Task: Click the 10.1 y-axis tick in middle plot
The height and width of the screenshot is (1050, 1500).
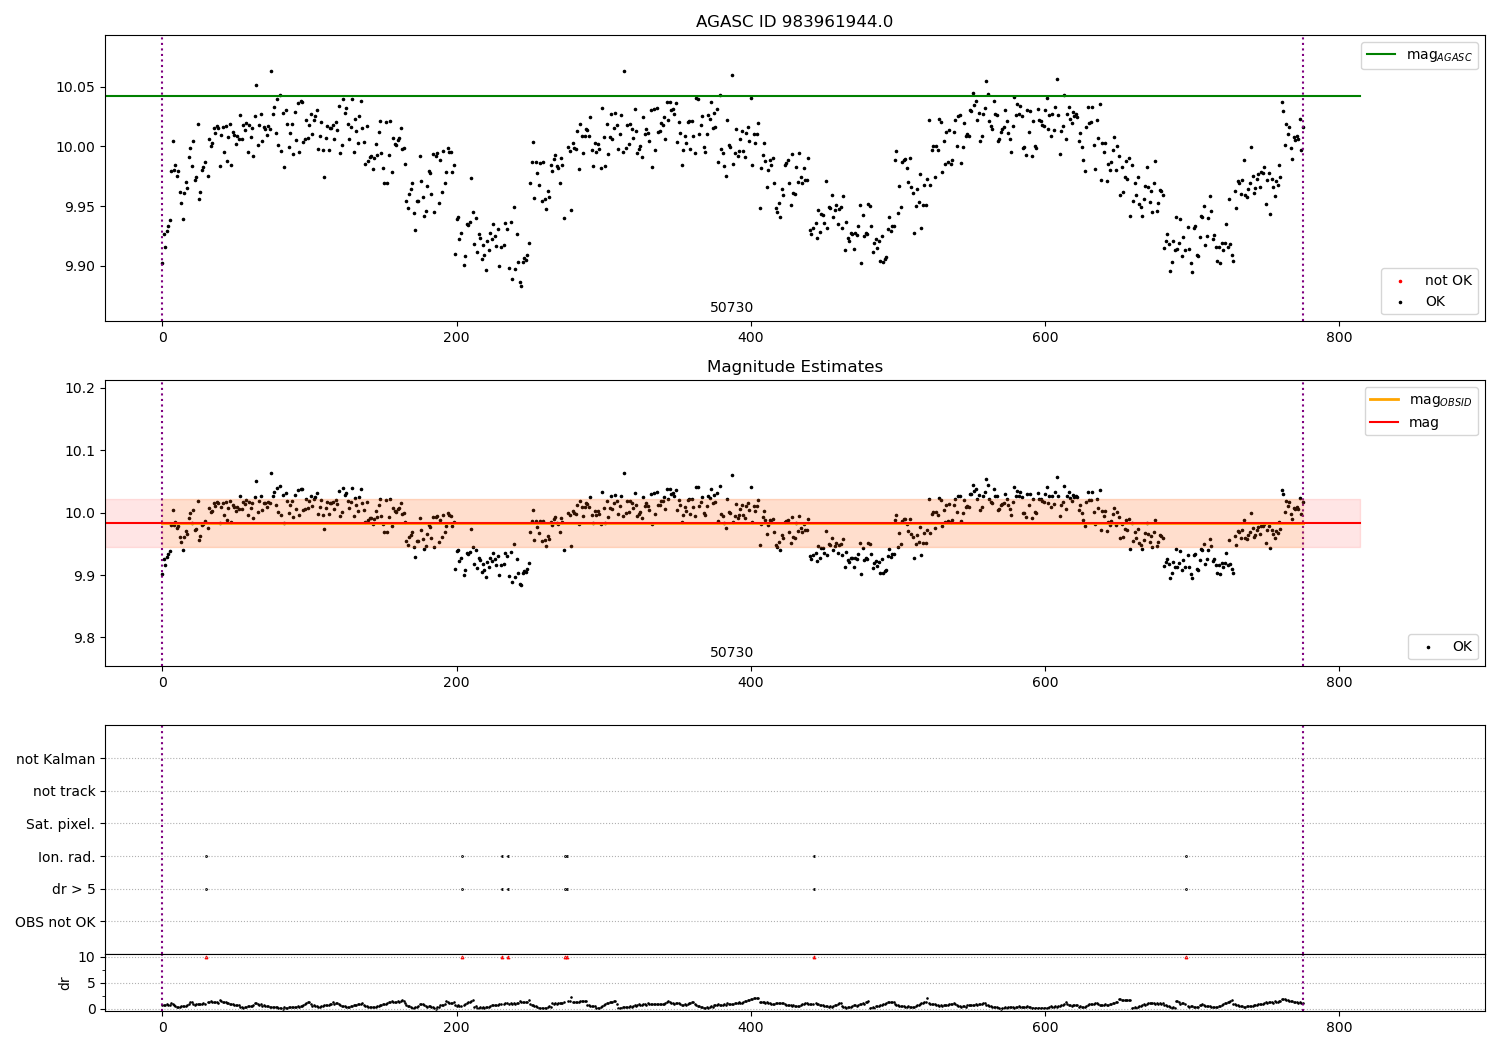Action: (80, 451)
